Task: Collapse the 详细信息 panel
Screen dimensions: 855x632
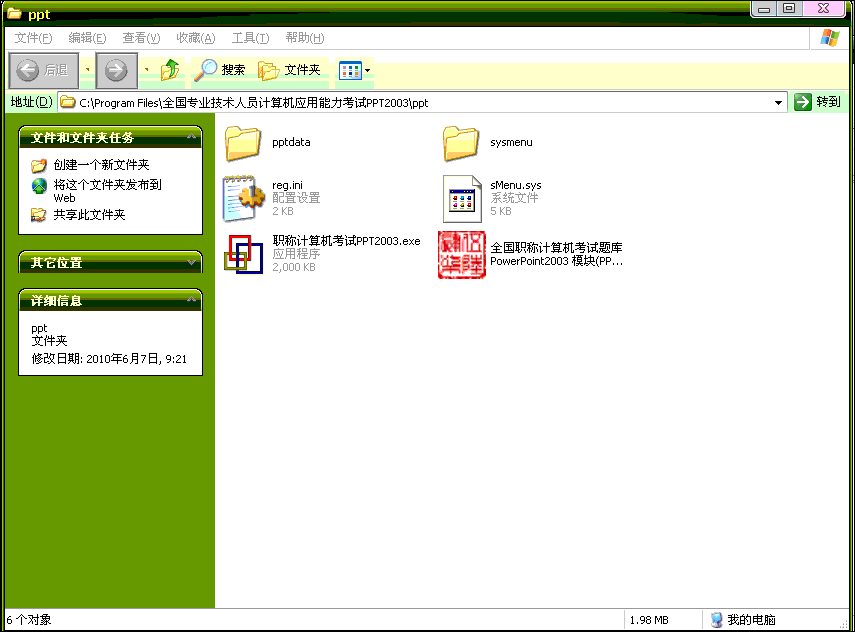Action: [x=193, y=300]
